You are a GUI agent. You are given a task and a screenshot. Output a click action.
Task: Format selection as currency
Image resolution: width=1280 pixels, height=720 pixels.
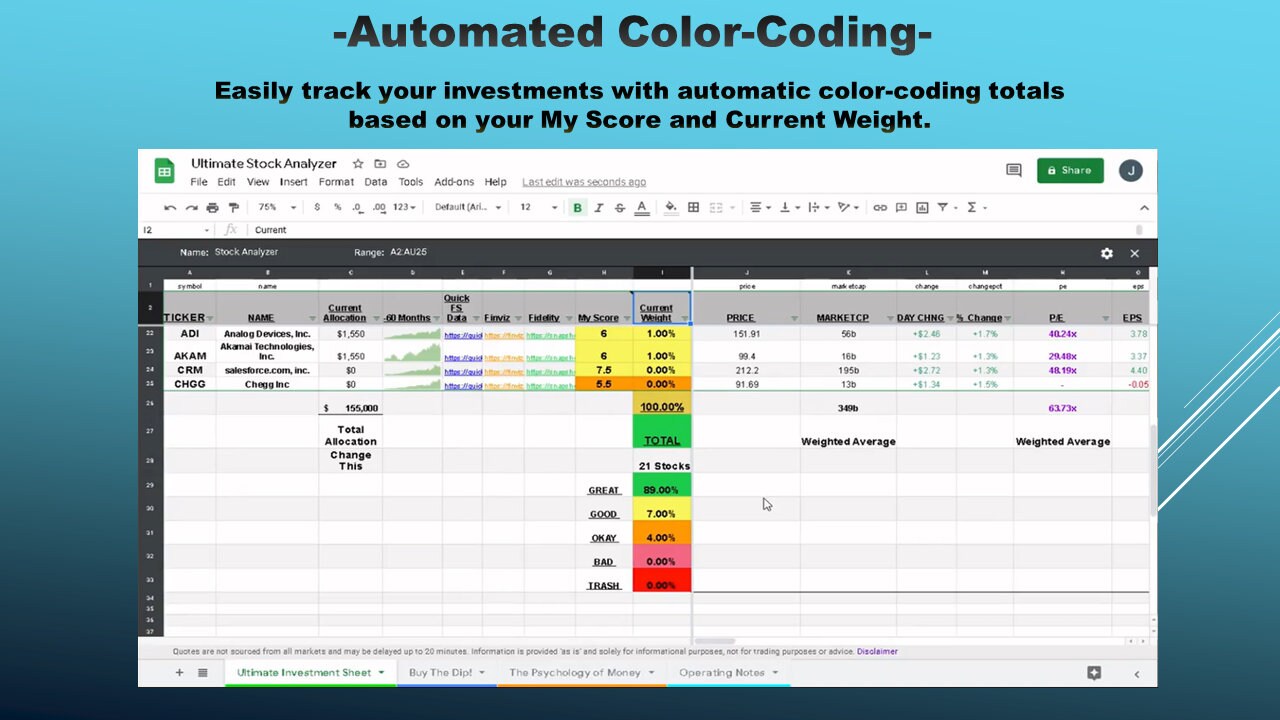pos(316,207)
